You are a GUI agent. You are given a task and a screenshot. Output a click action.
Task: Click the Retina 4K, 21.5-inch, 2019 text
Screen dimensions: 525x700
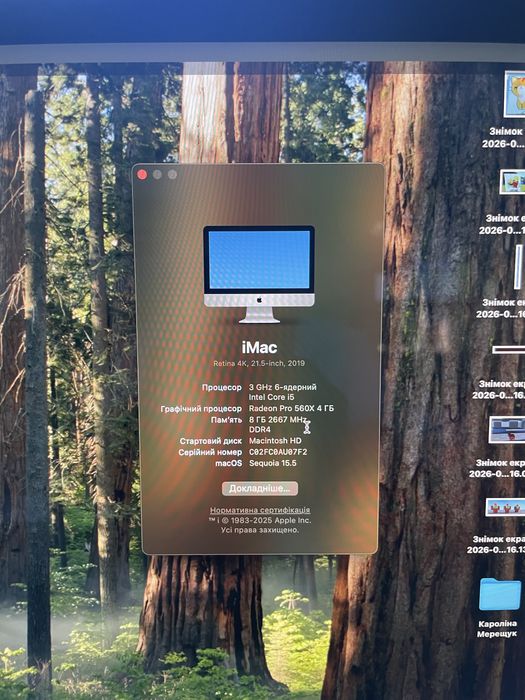click(259, 363)
